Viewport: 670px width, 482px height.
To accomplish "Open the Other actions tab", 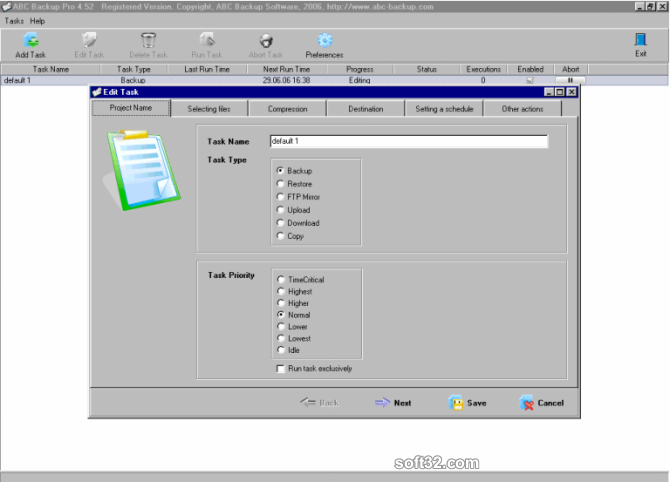I will tap(523, 109).
